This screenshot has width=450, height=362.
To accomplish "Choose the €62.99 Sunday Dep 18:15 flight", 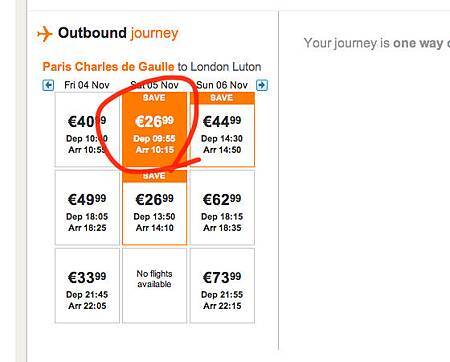I will tap(222, 208).
